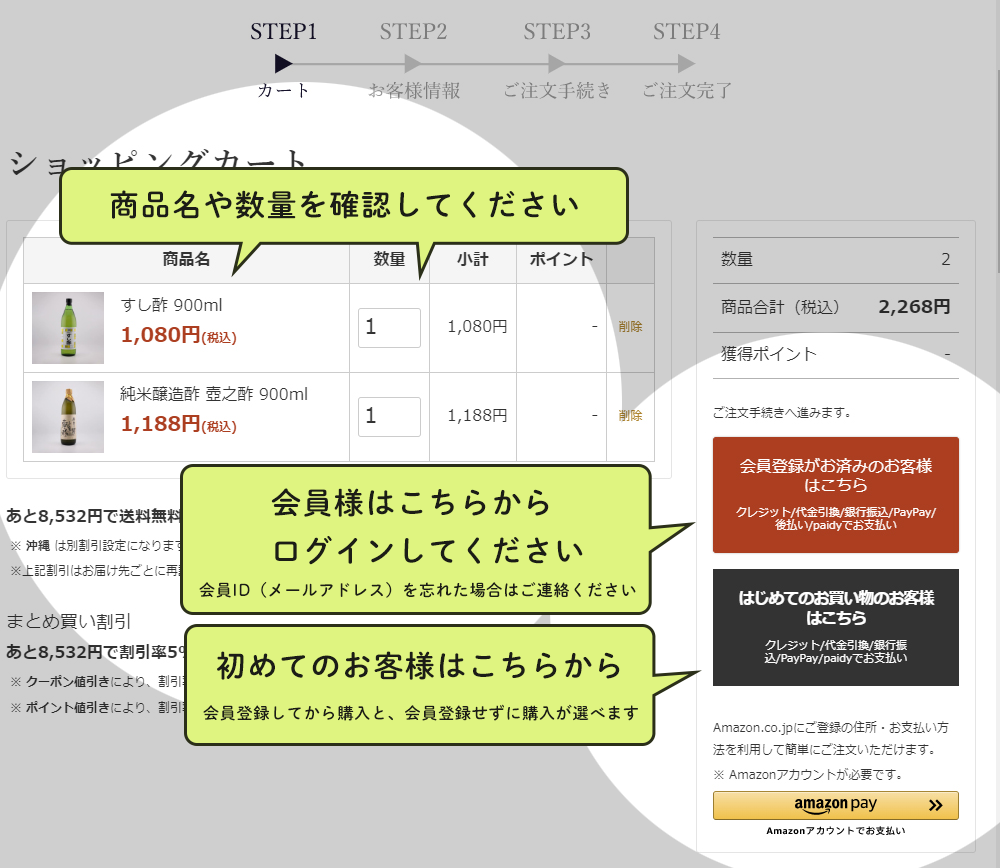Open the すし酢 900ml product image
This screenshot has height=868, width=1000.
coord(66,327)
